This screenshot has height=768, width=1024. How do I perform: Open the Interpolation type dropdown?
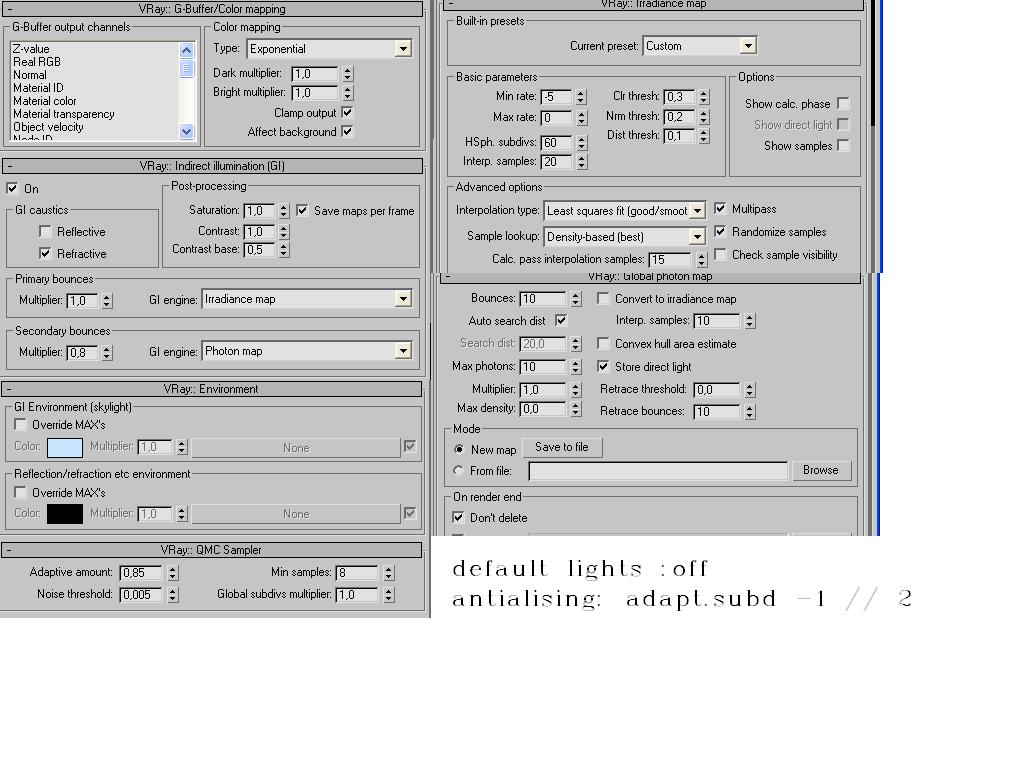point(697,211)
